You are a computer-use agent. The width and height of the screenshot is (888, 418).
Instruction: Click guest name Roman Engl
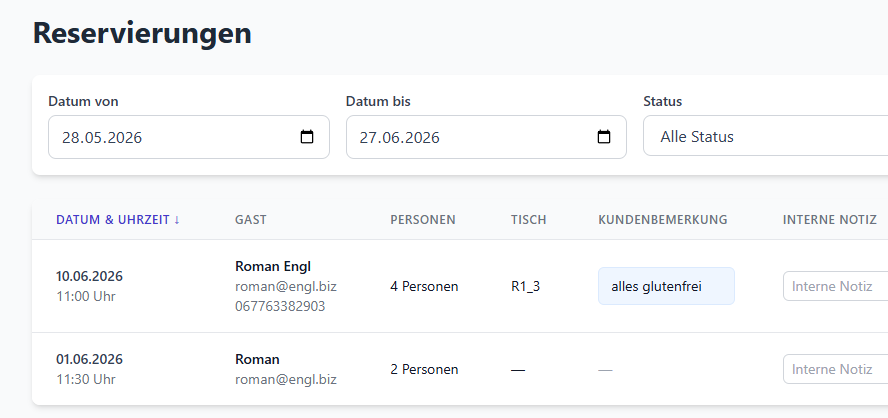pyautogui.click(x=273, y=266)
